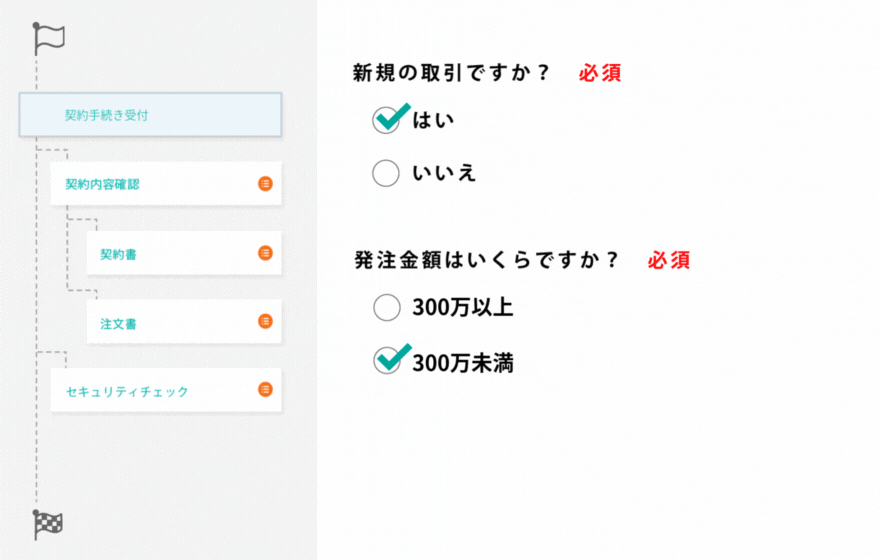
Task: Click the checkered finish flag icon
Action: click(47, 523)
